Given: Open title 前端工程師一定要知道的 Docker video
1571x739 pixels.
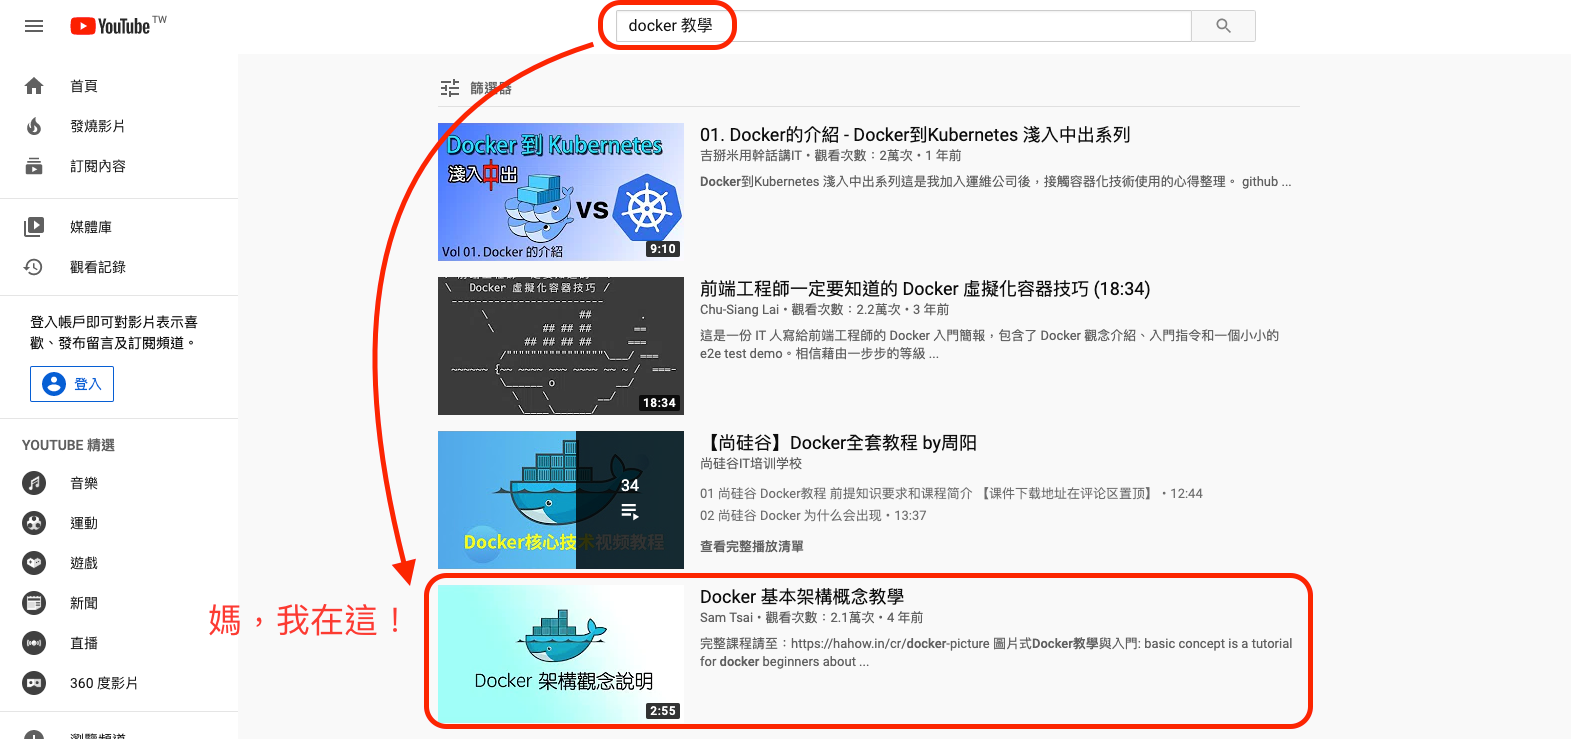Looking at the screenshot, I should 925,289.
